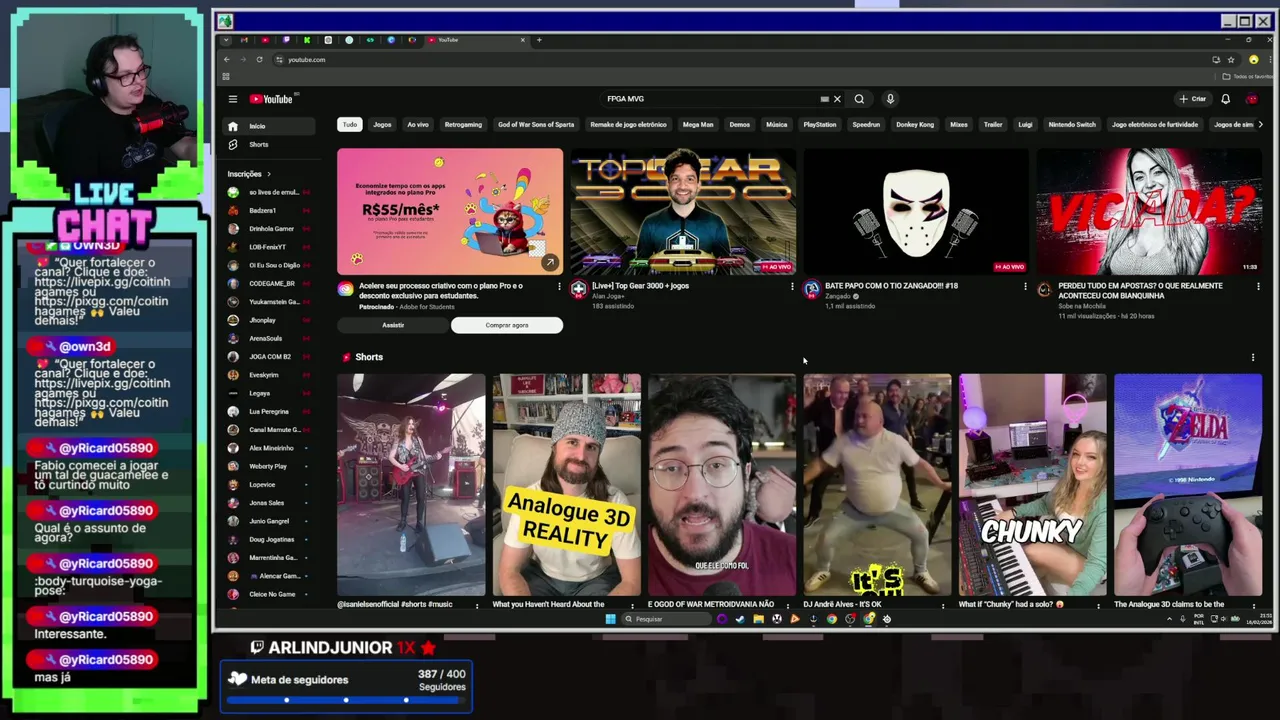Open the Top Gear 3000 live video thumbnail

click(x=683, y=211)
